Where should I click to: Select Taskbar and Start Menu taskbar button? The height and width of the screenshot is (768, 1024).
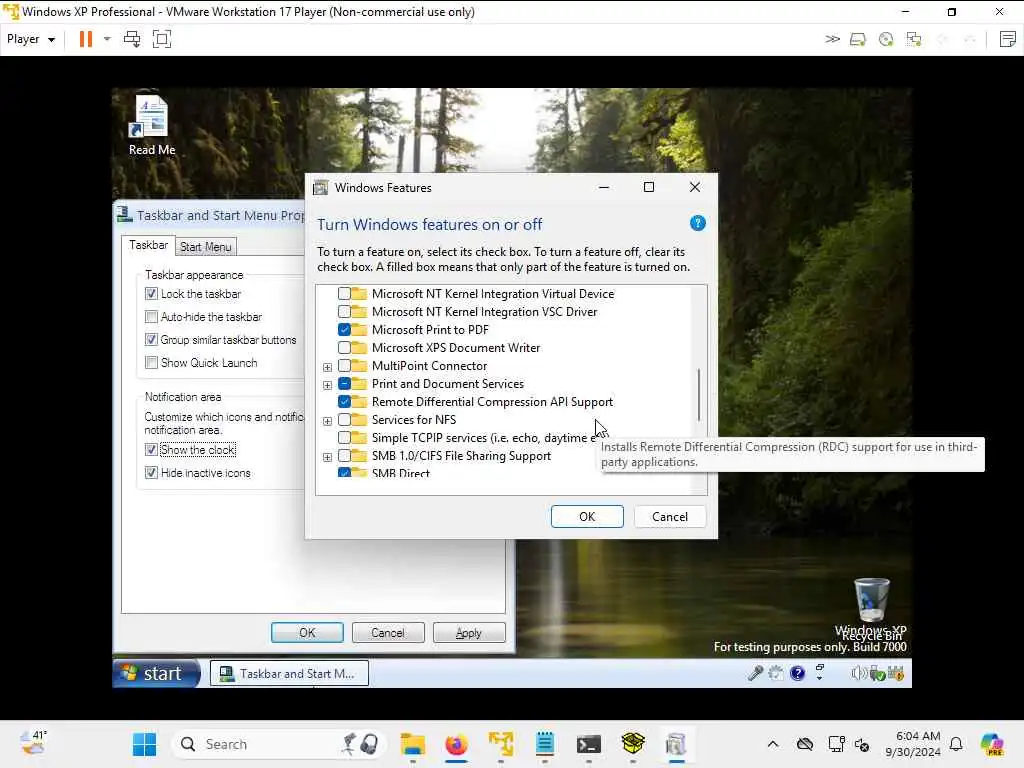pyautogui.click(x=289, y=673)
